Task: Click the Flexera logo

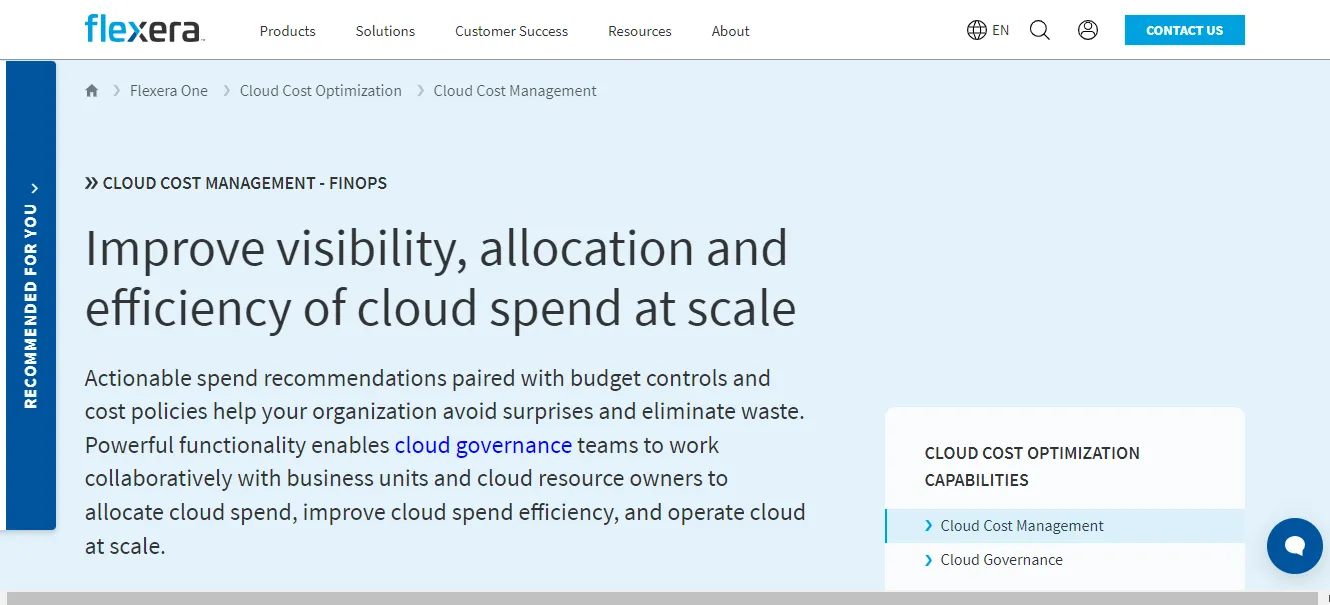Action: click(x=144, y=29)
